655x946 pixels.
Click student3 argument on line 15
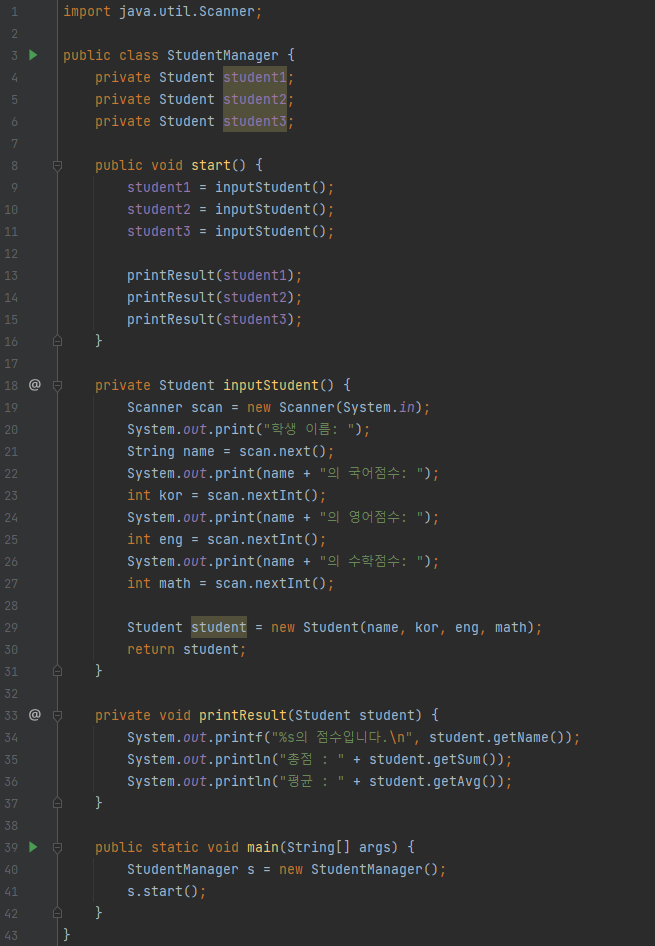(x=255, y=319)
